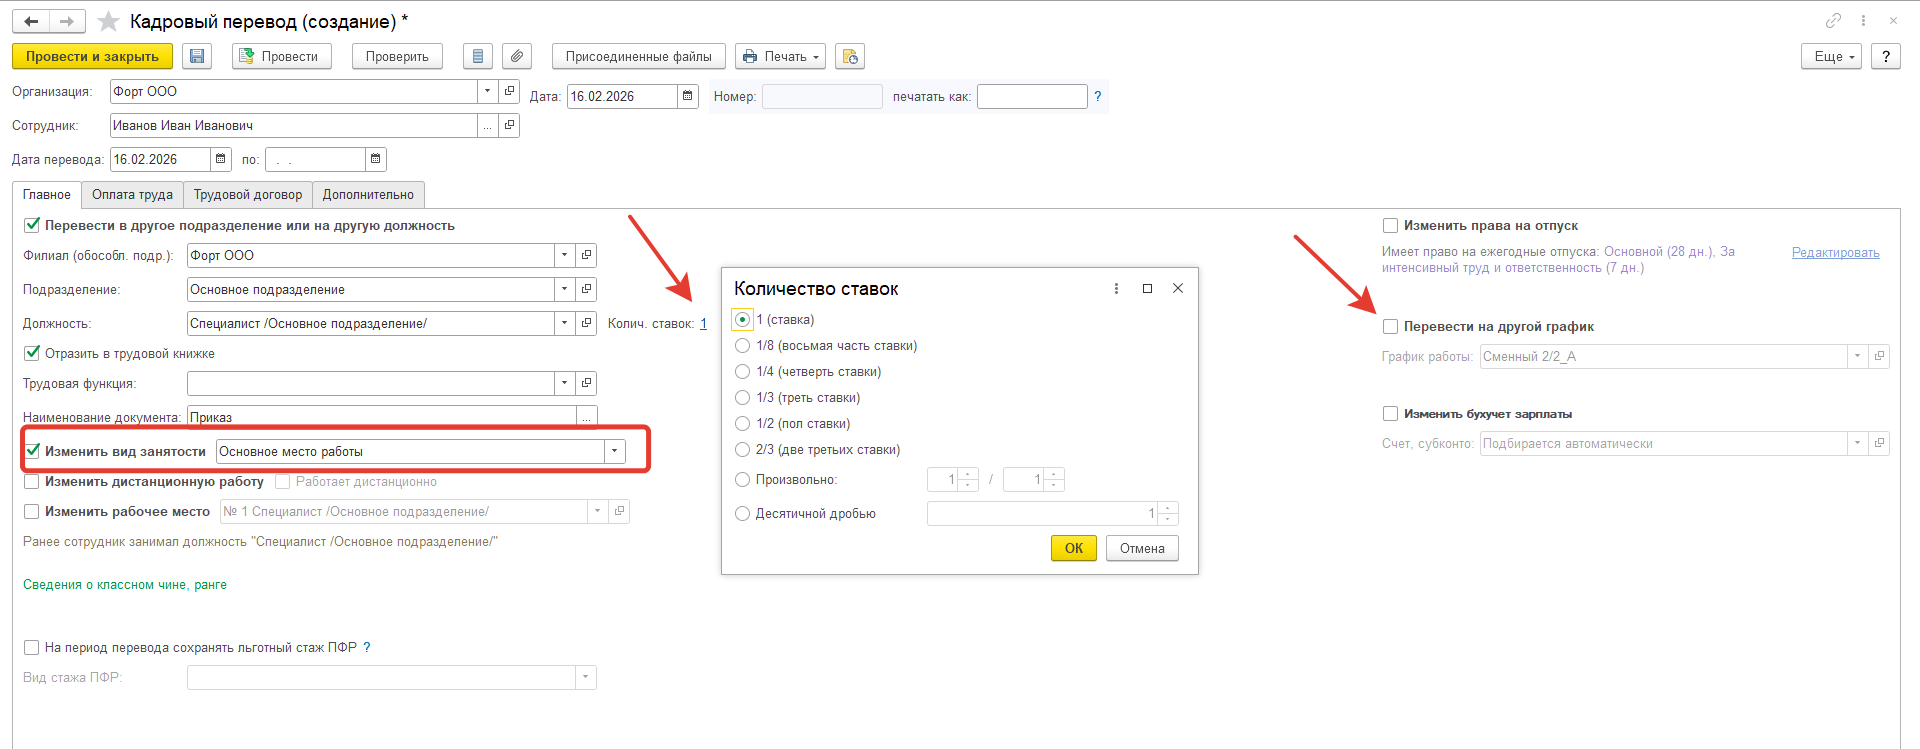The height and width of the screenshot is (749, 1920).
Task: Click the Редактировать vacation rights link
Action: click(x=1835, y=252)
